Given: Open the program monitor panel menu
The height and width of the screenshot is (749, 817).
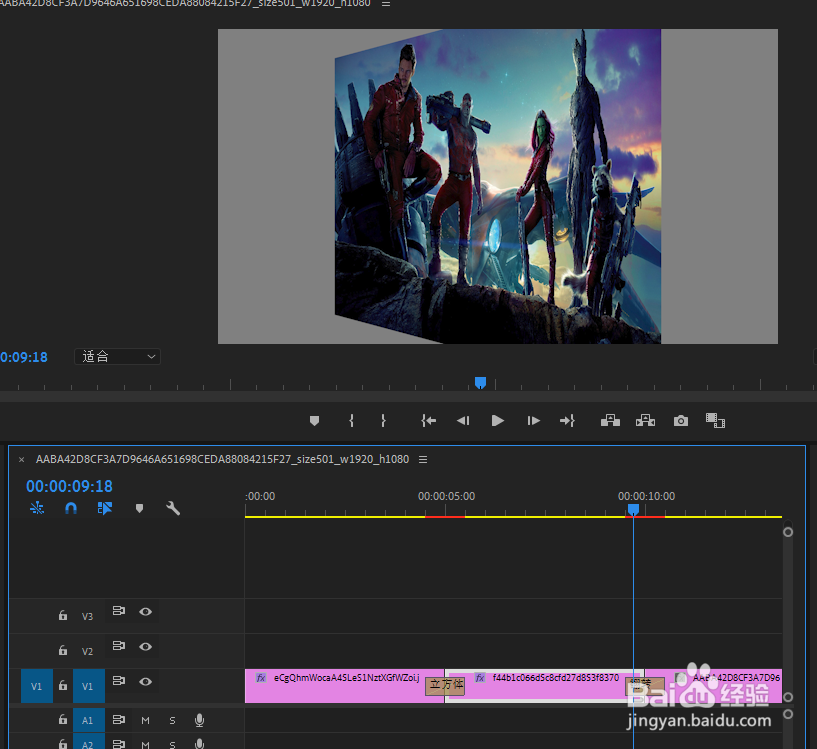Looking at the screenshot, I should [x=386, y=4].
